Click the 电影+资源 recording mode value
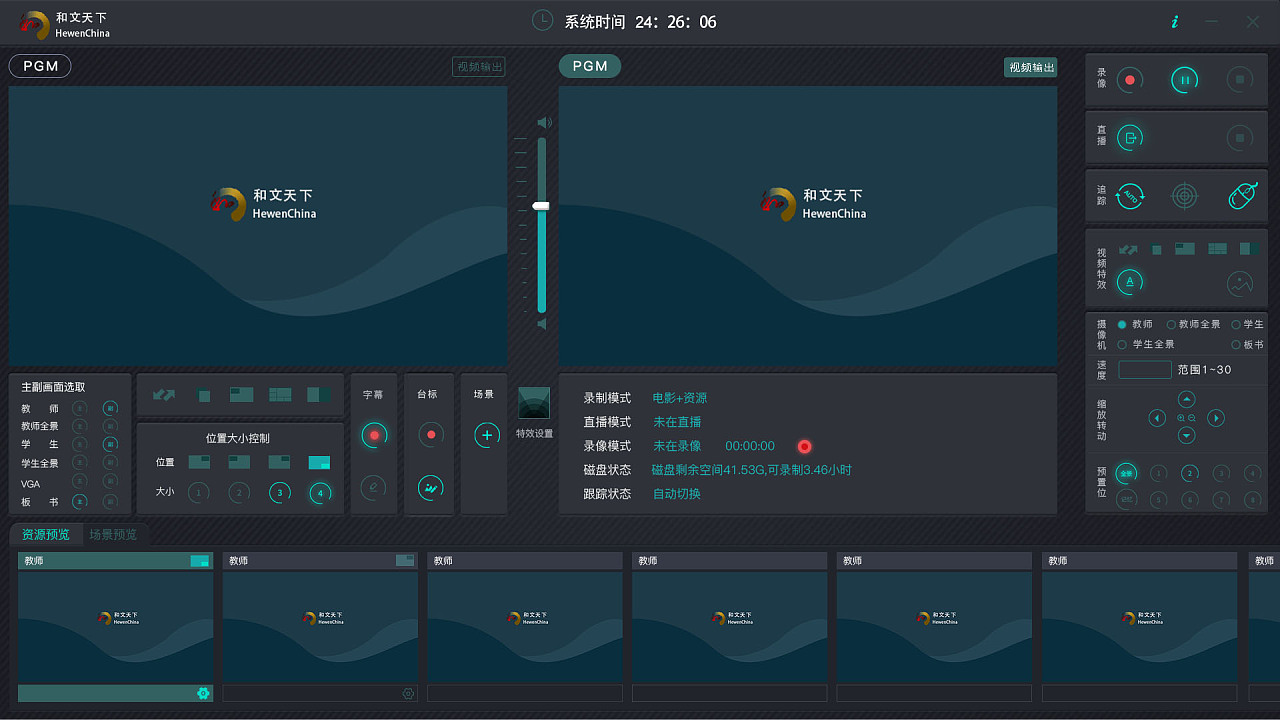The height and width of the screenshot is (720, 1280). pyautogui.click(x=680, y=398)
